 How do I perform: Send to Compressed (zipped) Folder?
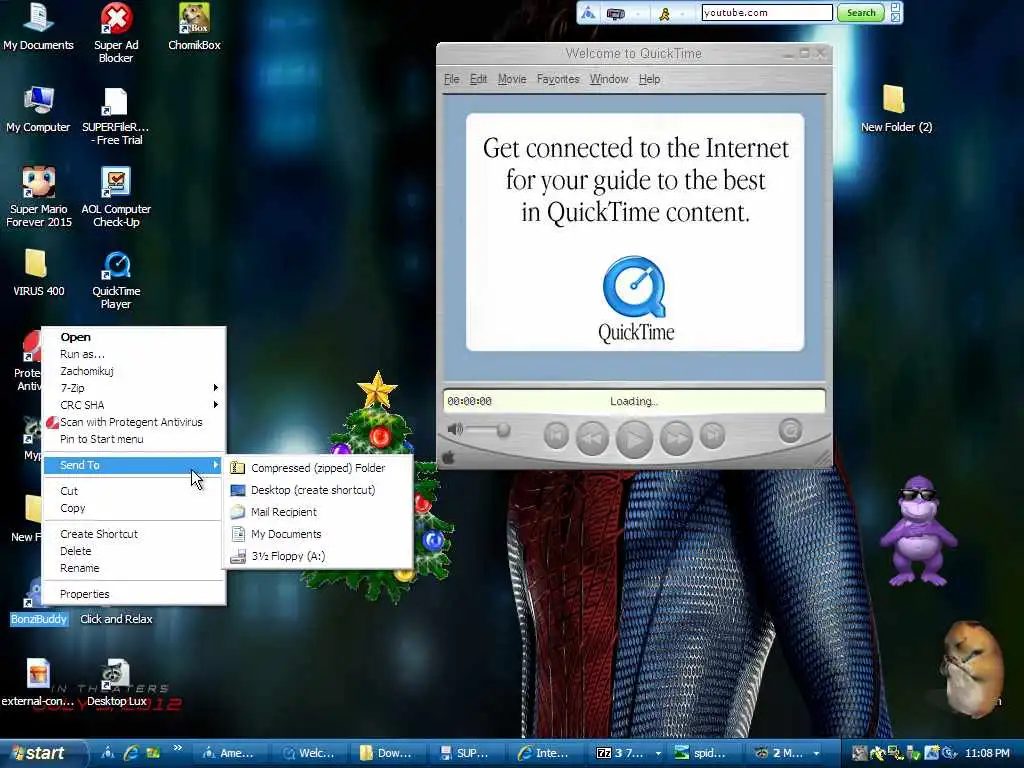coord(318,468)
